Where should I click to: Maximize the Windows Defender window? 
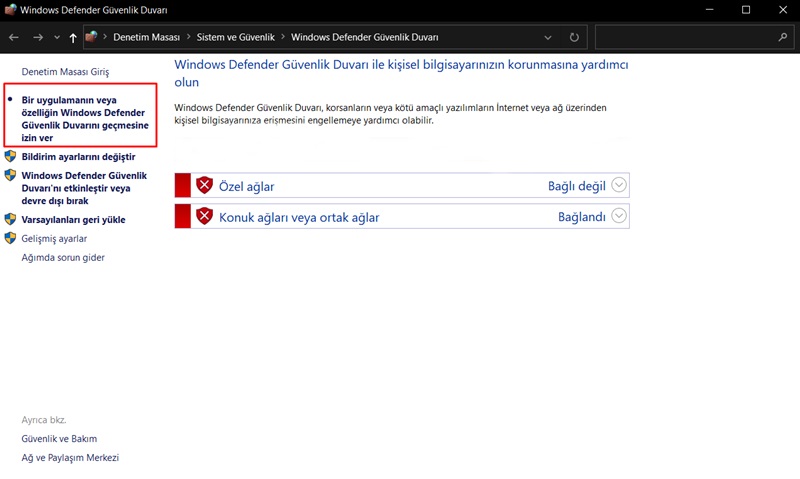pyautogui.click(x=746, y=10)
